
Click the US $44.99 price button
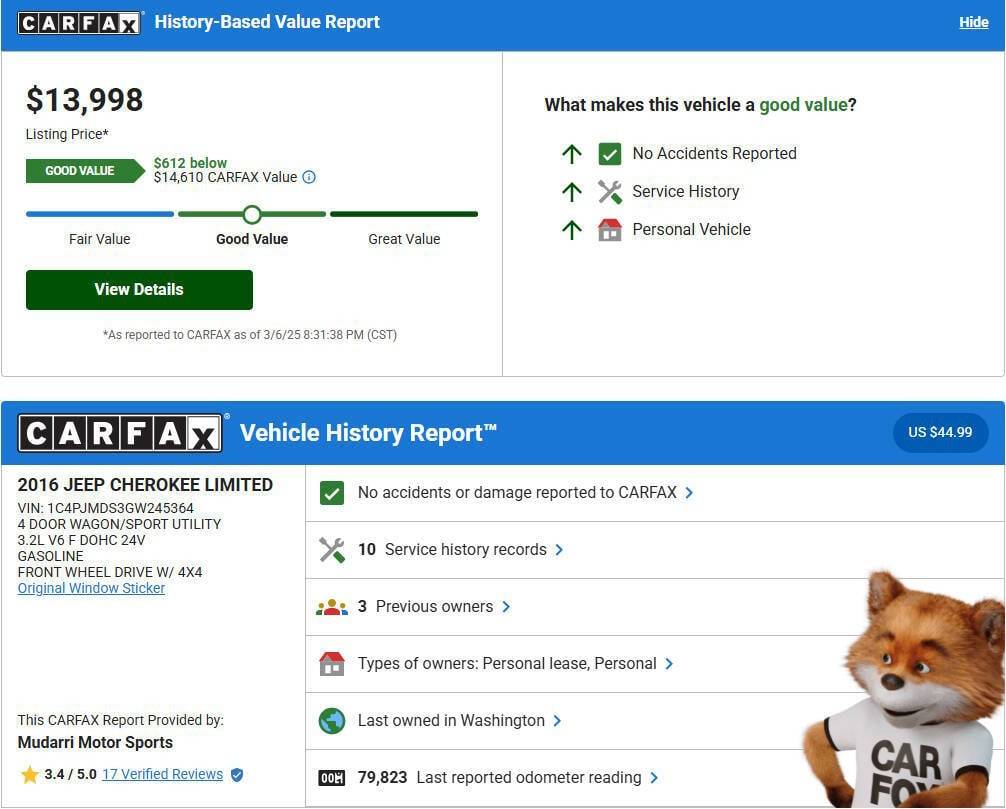coord(940,432)
